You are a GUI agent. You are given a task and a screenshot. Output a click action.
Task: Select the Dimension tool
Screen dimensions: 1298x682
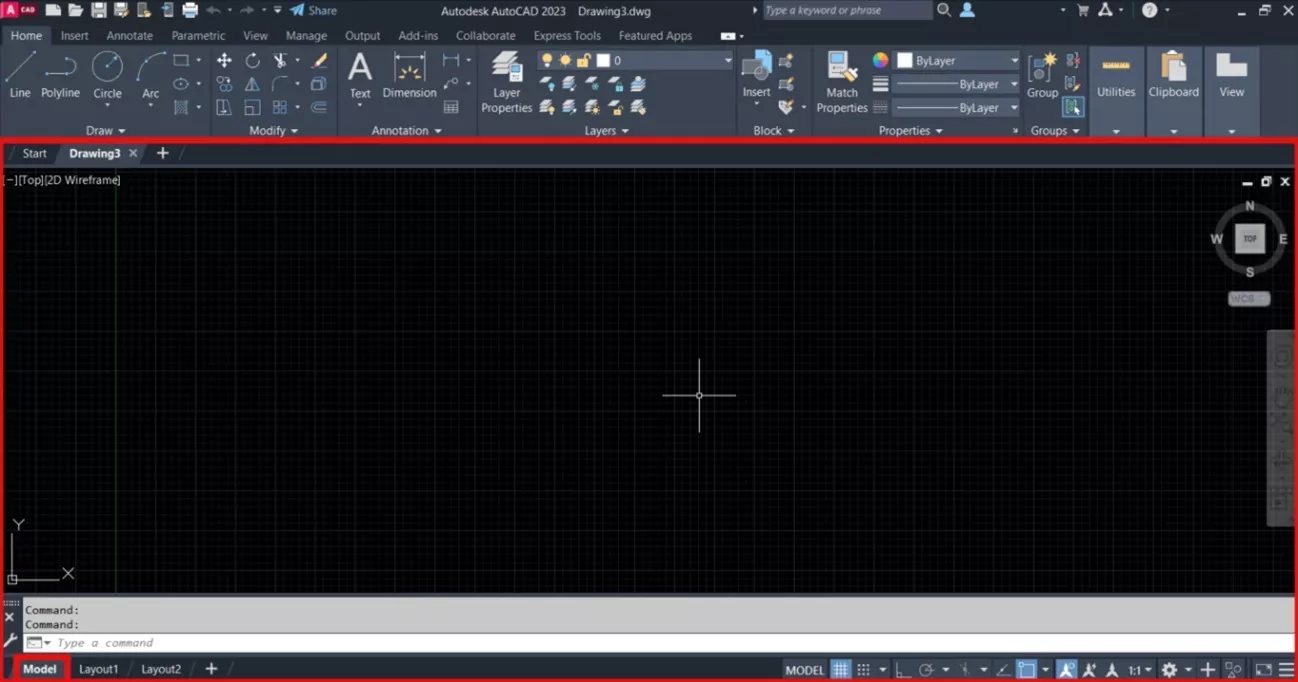tap(409, 76)
